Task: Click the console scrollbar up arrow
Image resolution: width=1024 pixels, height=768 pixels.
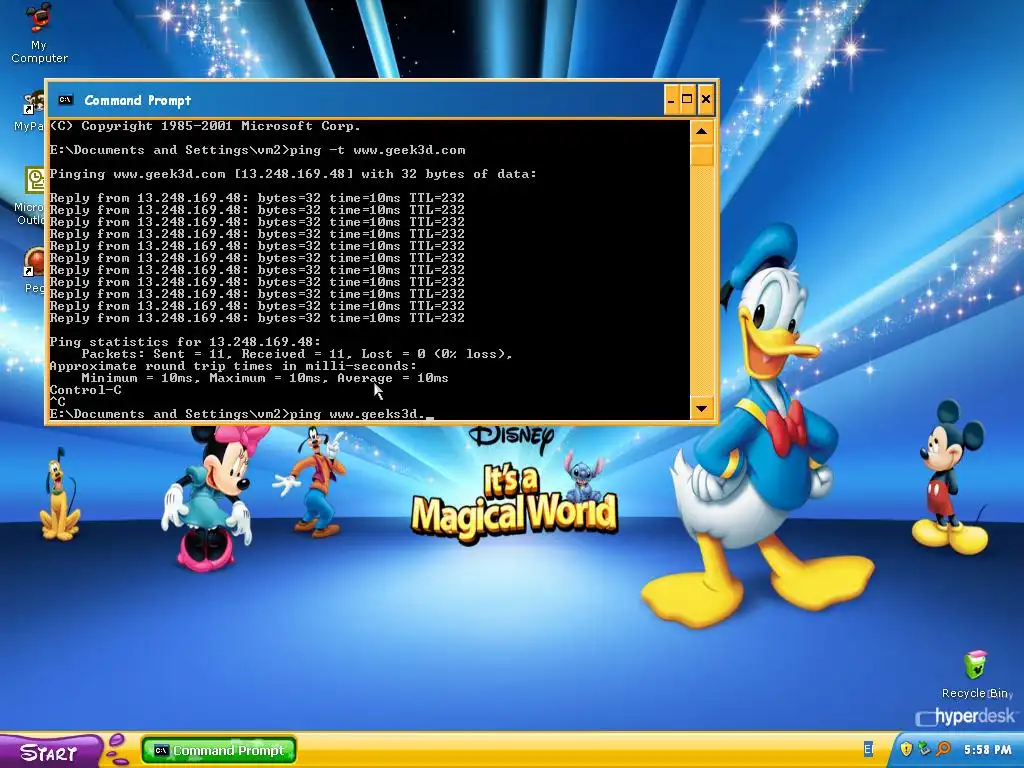Action: (701, 132)
